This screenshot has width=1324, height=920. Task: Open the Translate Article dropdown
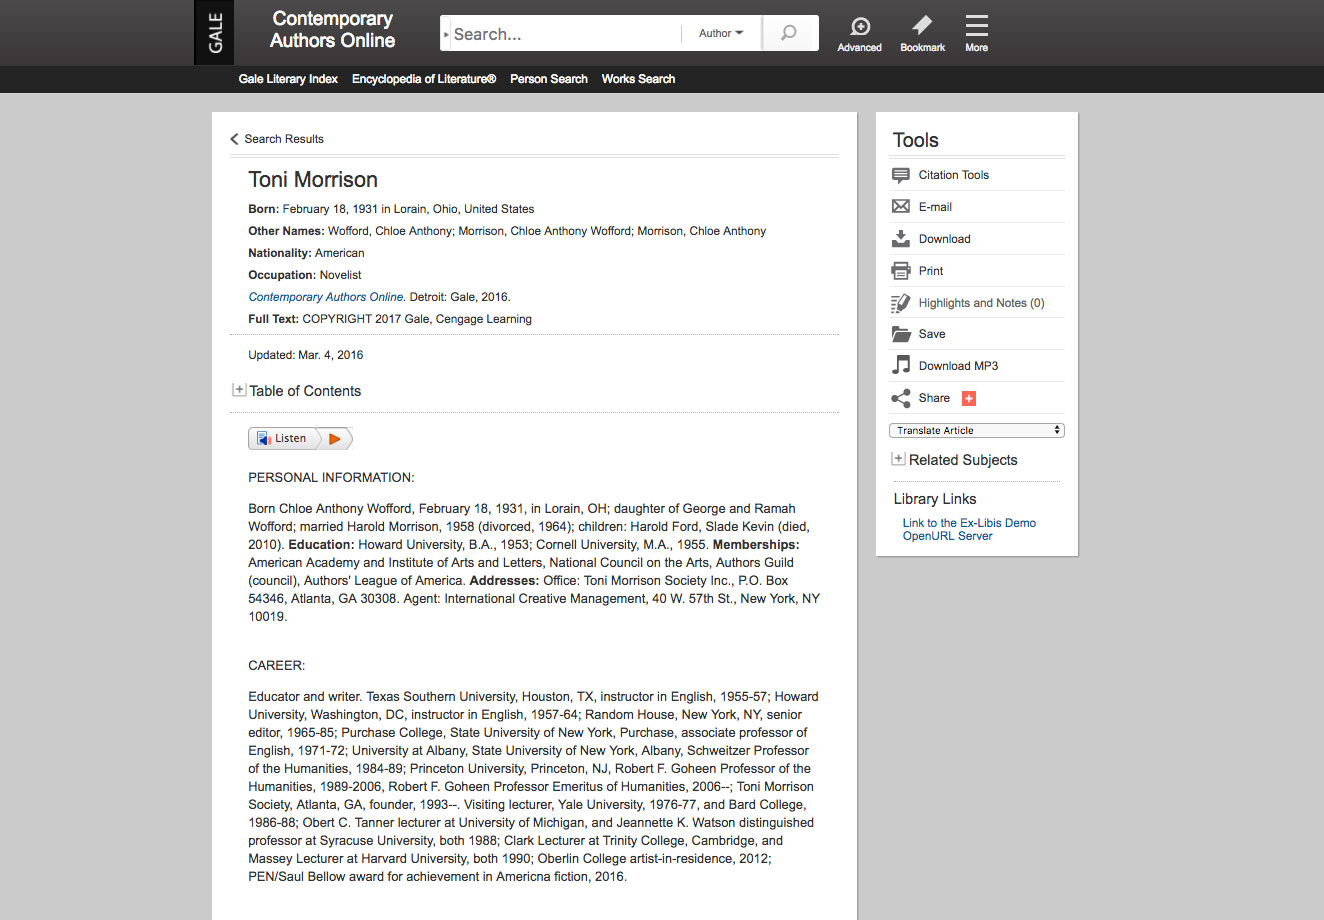point(977,430)
